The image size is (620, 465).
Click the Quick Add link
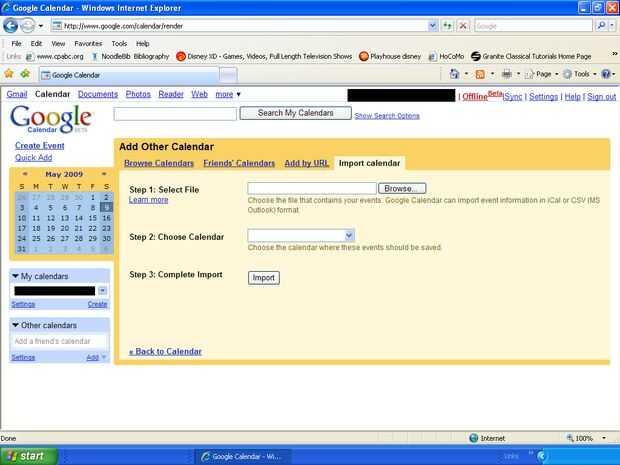34,157
